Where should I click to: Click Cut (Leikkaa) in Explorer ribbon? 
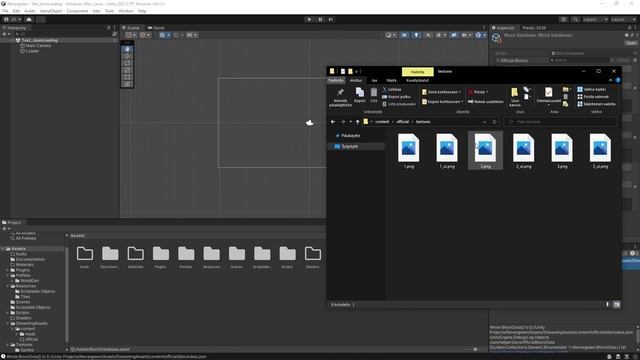(x=392, y=89)
